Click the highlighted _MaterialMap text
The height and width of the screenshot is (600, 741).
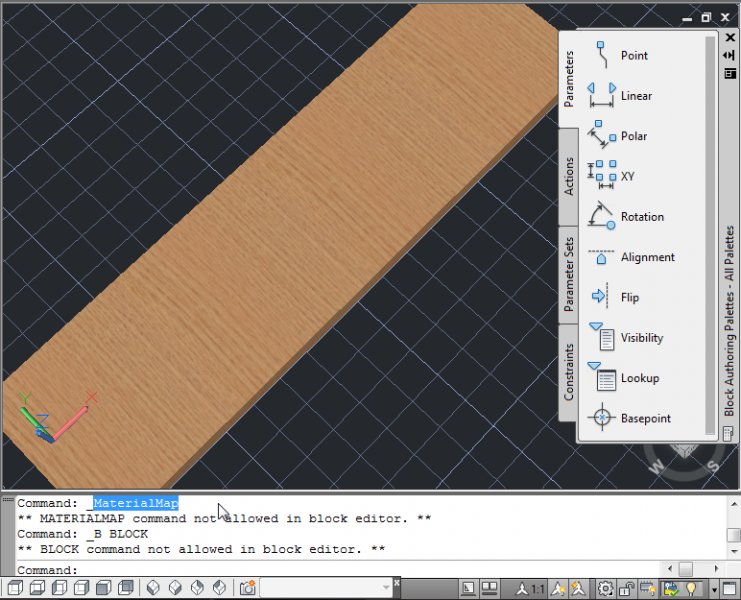click(x=136, y=503)
